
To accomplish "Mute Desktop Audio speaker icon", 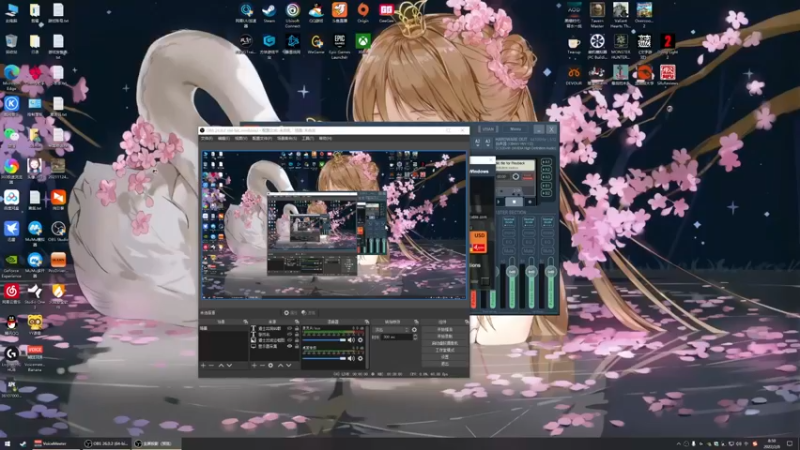I will 351,358.
